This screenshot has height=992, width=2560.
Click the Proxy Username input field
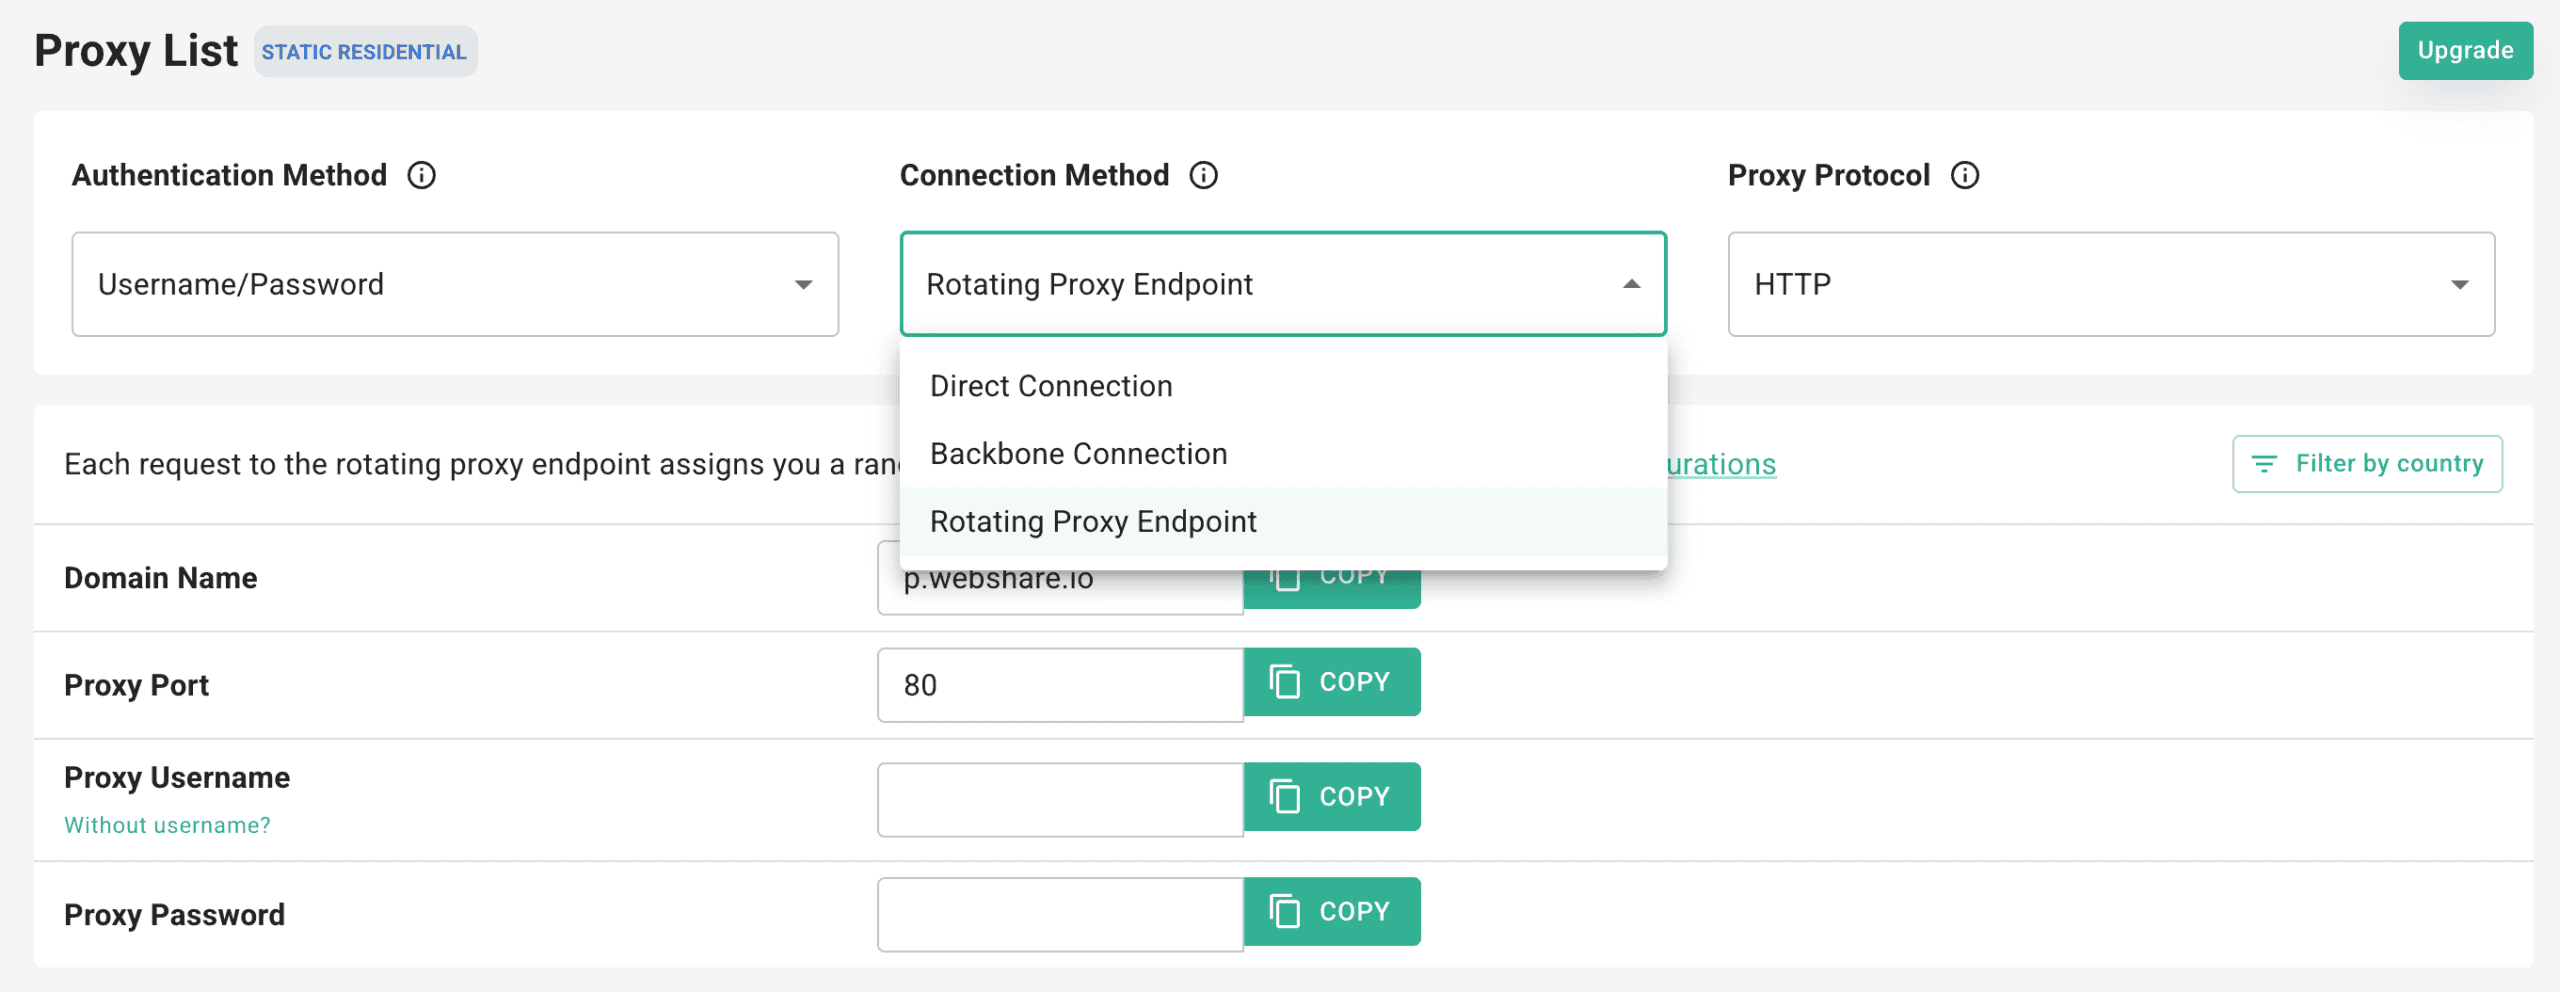(x=1060, y=800)
